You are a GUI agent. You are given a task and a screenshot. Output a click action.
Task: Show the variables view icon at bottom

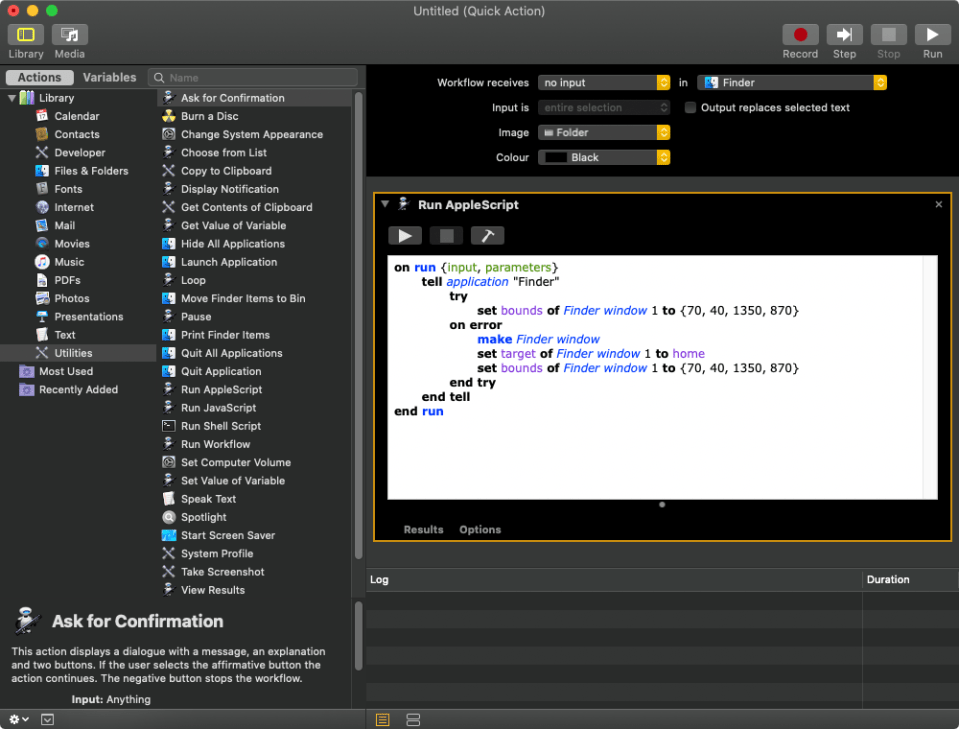tap(413, 720)
